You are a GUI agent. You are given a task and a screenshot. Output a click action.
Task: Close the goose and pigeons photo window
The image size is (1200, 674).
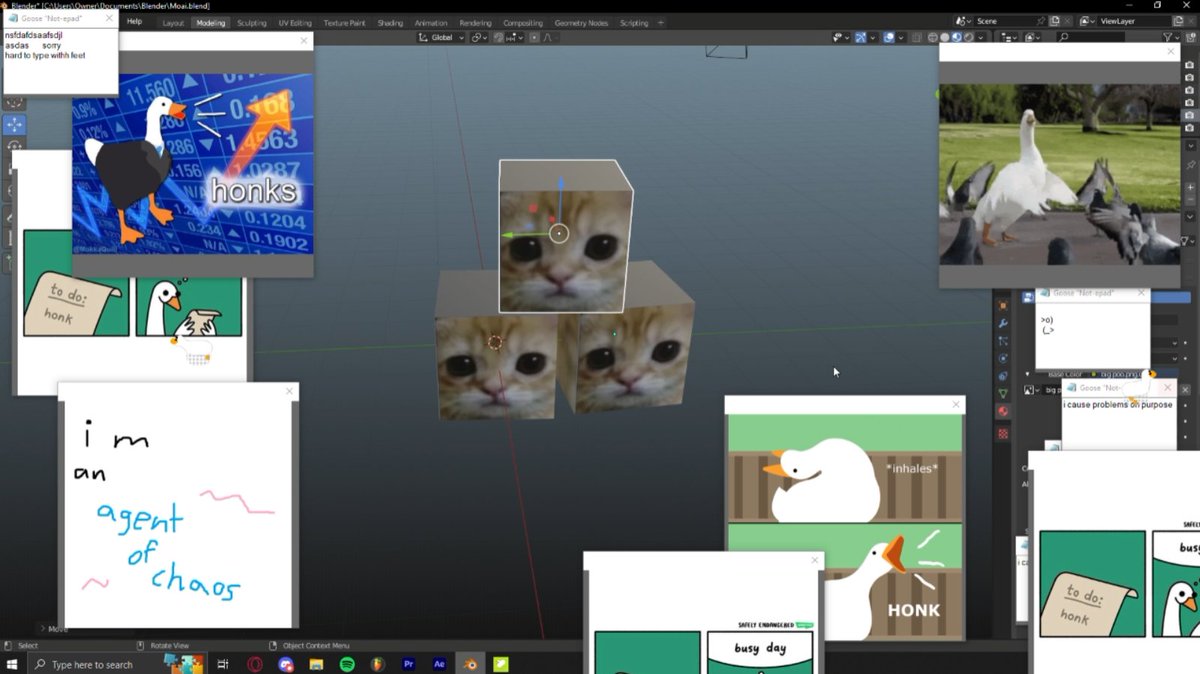point(1172,51)
